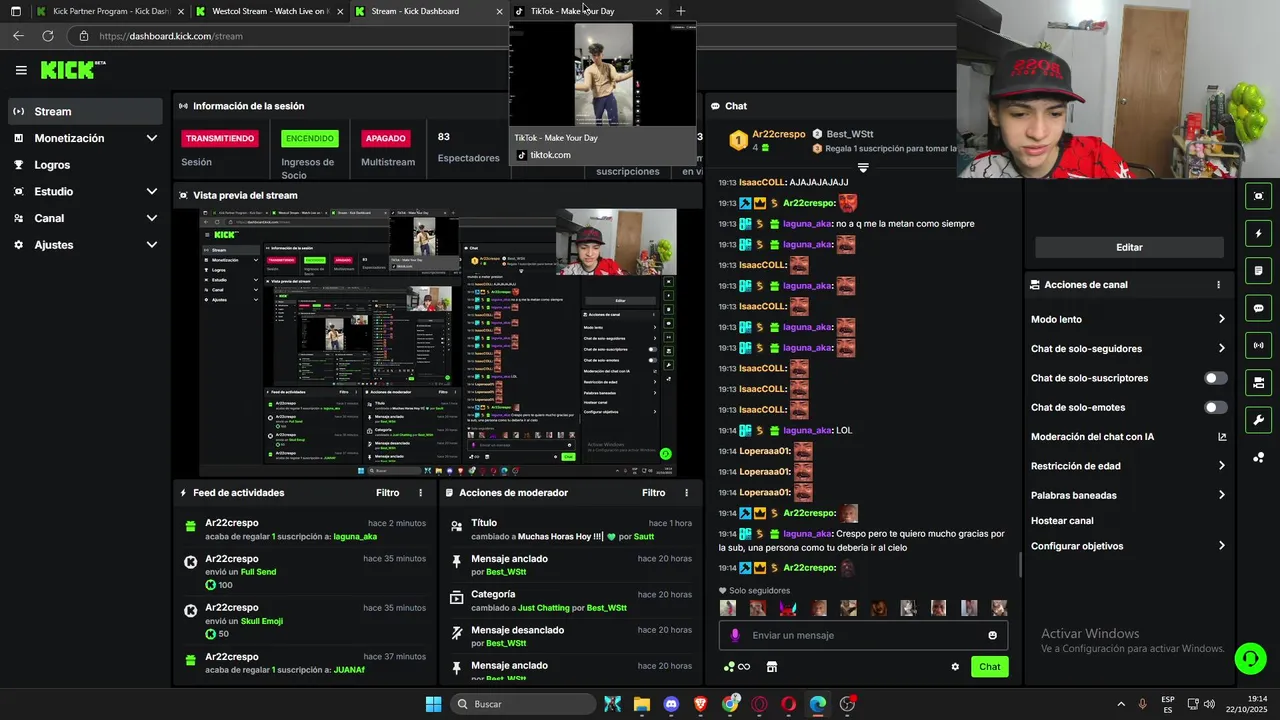Open OBS Studio from the taskbar

tap(847, 704)
